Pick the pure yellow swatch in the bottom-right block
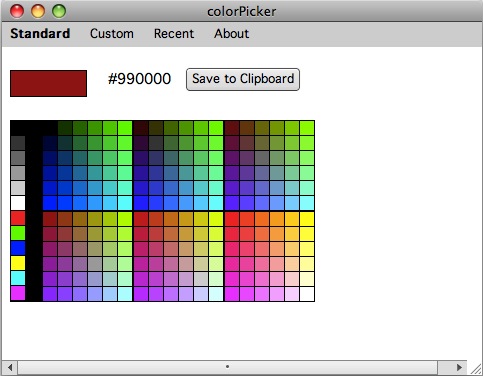The width and height of the screenshot is (483, 376). coord(307,219)
